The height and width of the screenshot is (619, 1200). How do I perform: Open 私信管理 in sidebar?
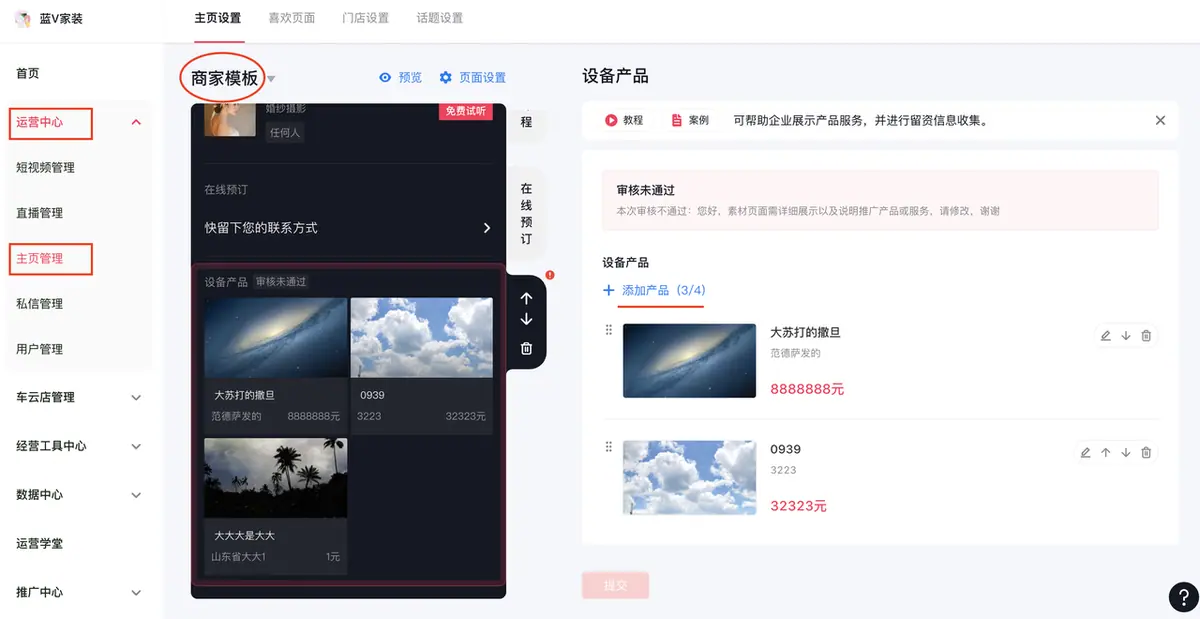point(40,304)
